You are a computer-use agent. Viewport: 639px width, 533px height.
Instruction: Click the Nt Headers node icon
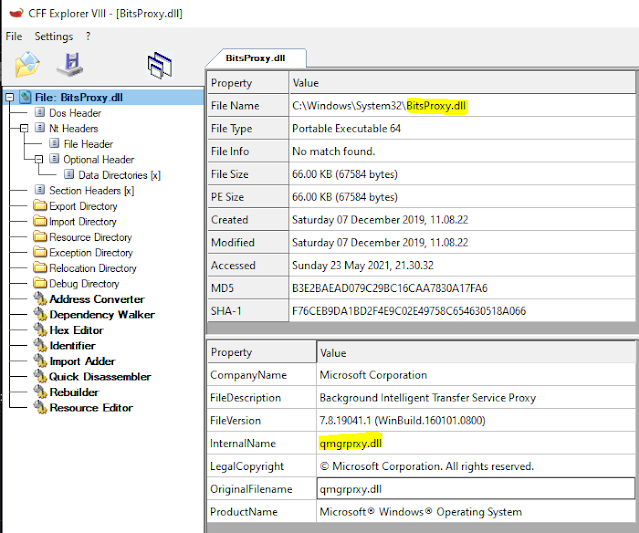[x=40, y=128]
